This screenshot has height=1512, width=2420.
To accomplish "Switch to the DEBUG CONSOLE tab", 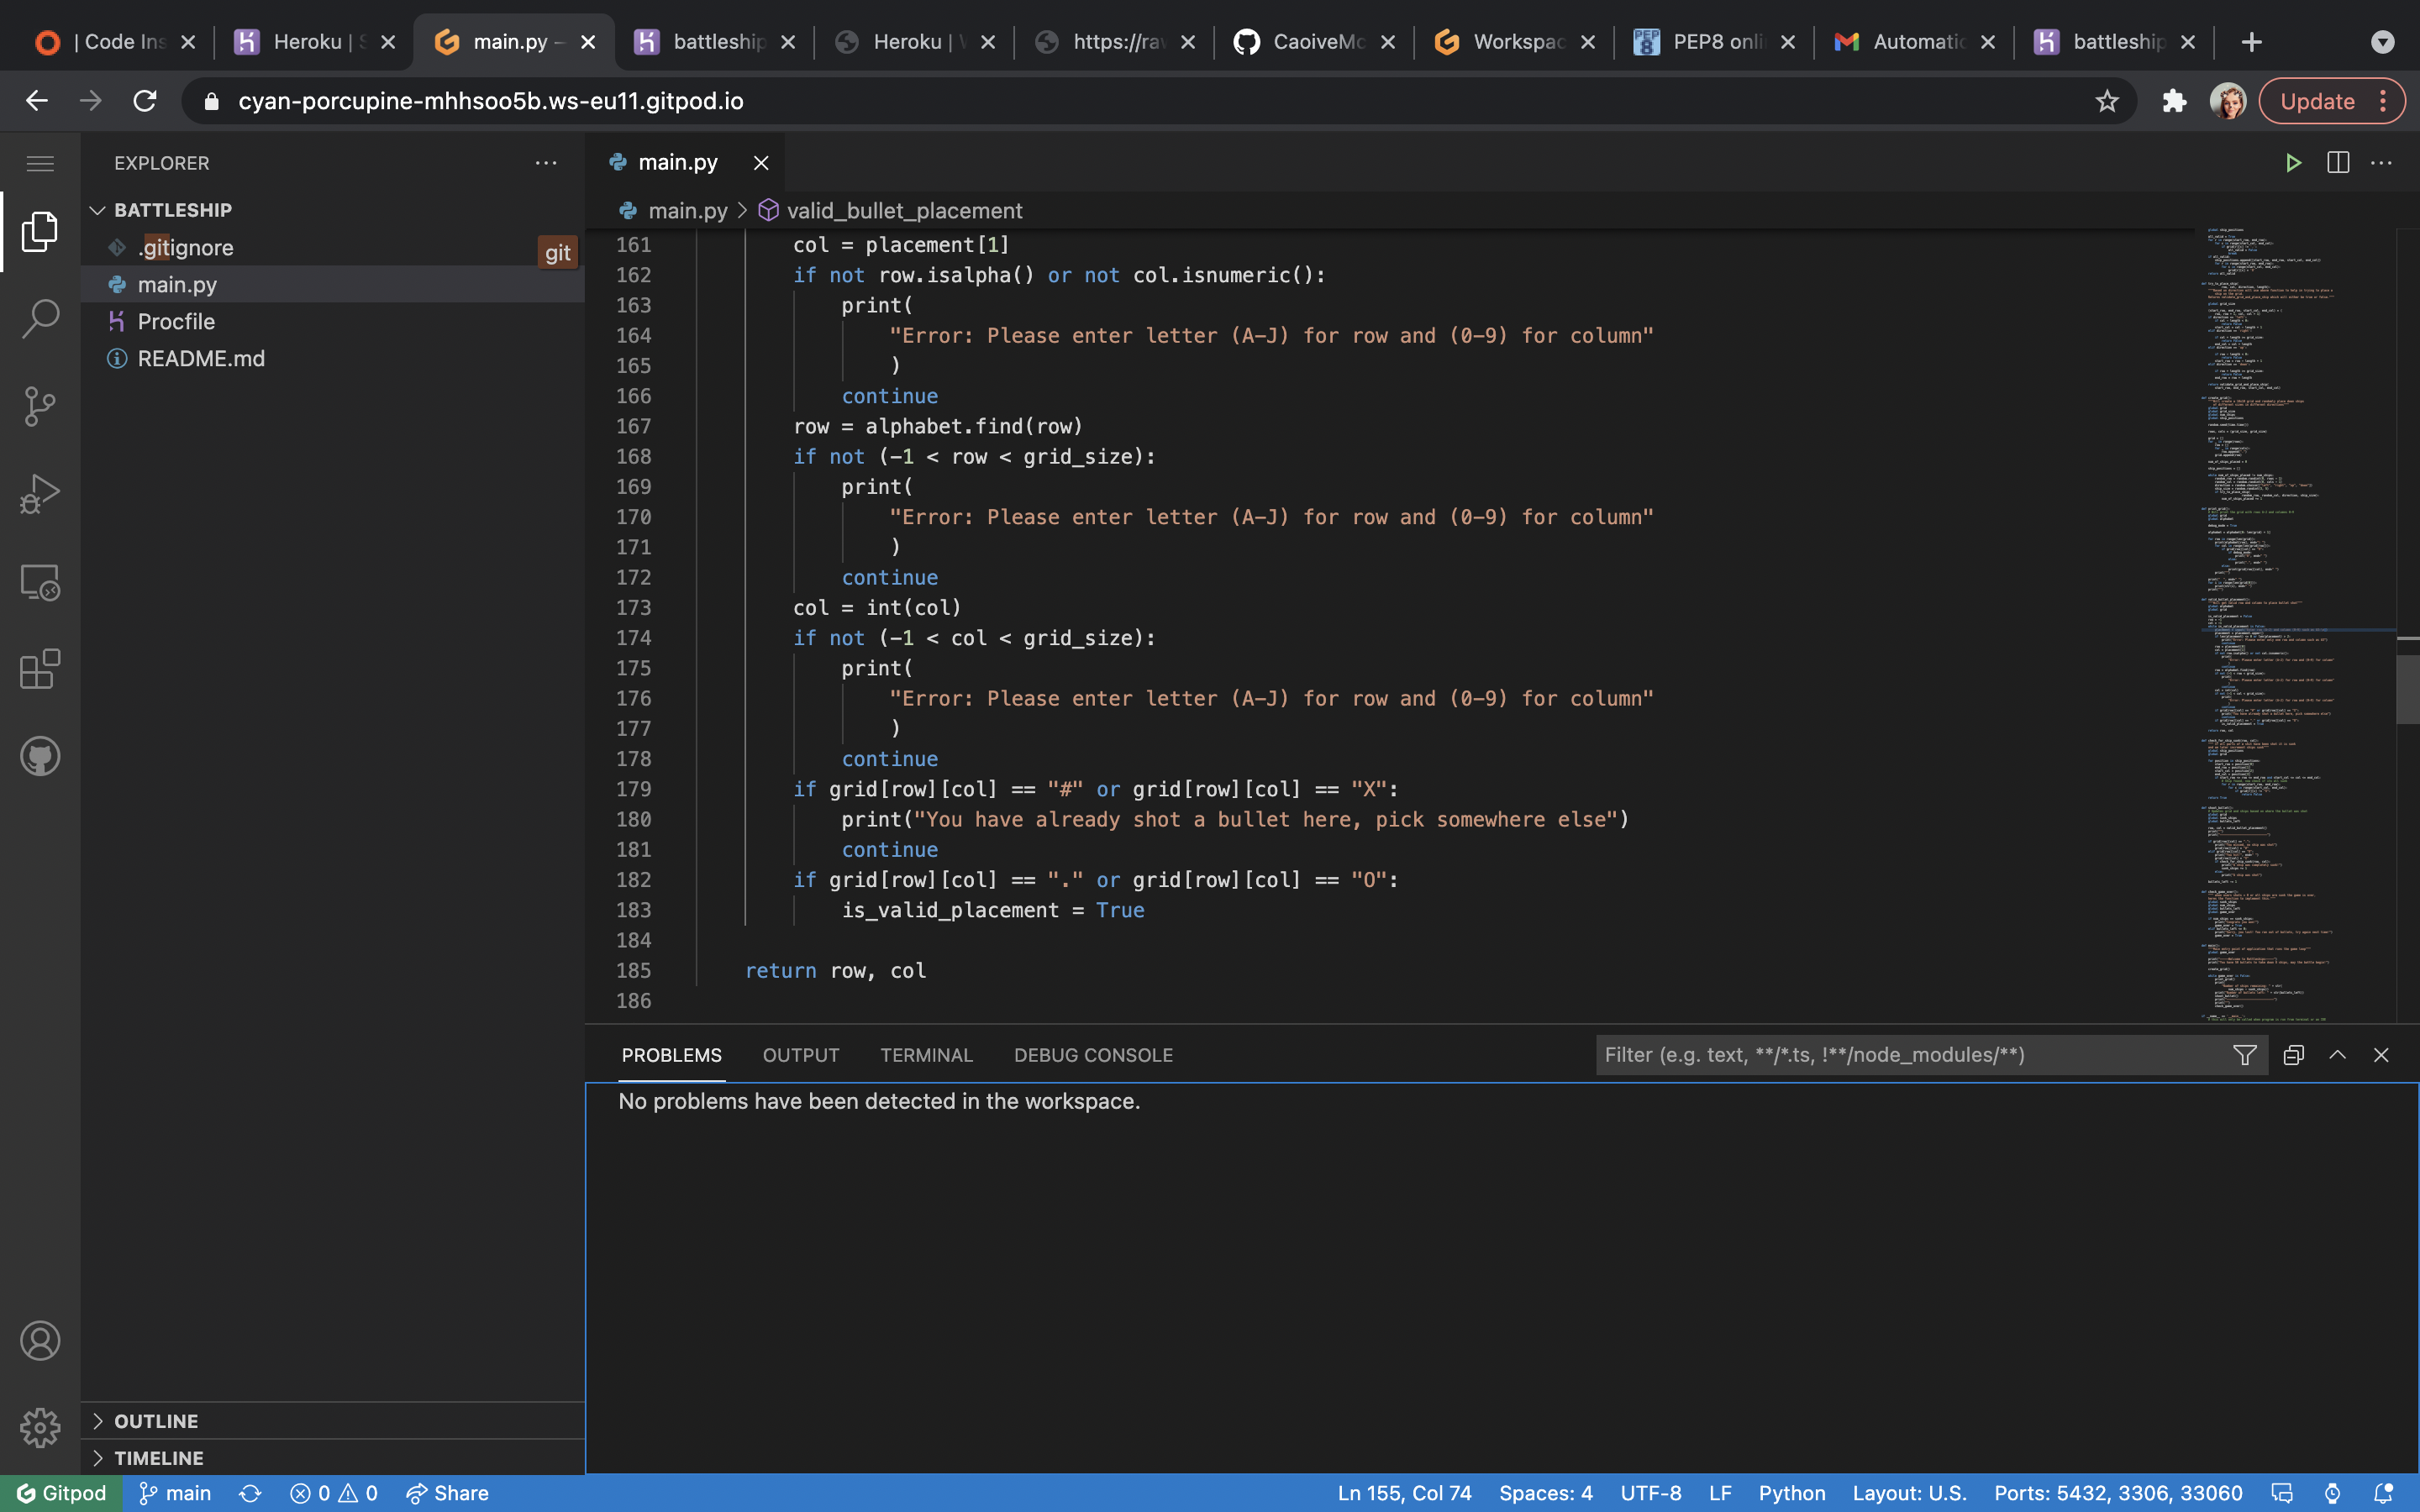I will (1093, 1055).
